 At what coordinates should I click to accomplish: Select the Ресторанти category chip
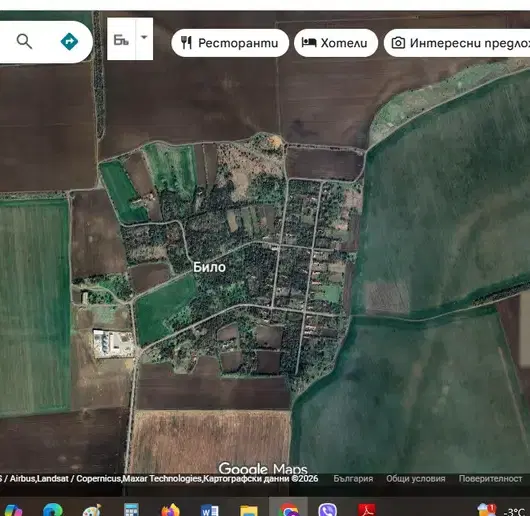coord(230,43)
